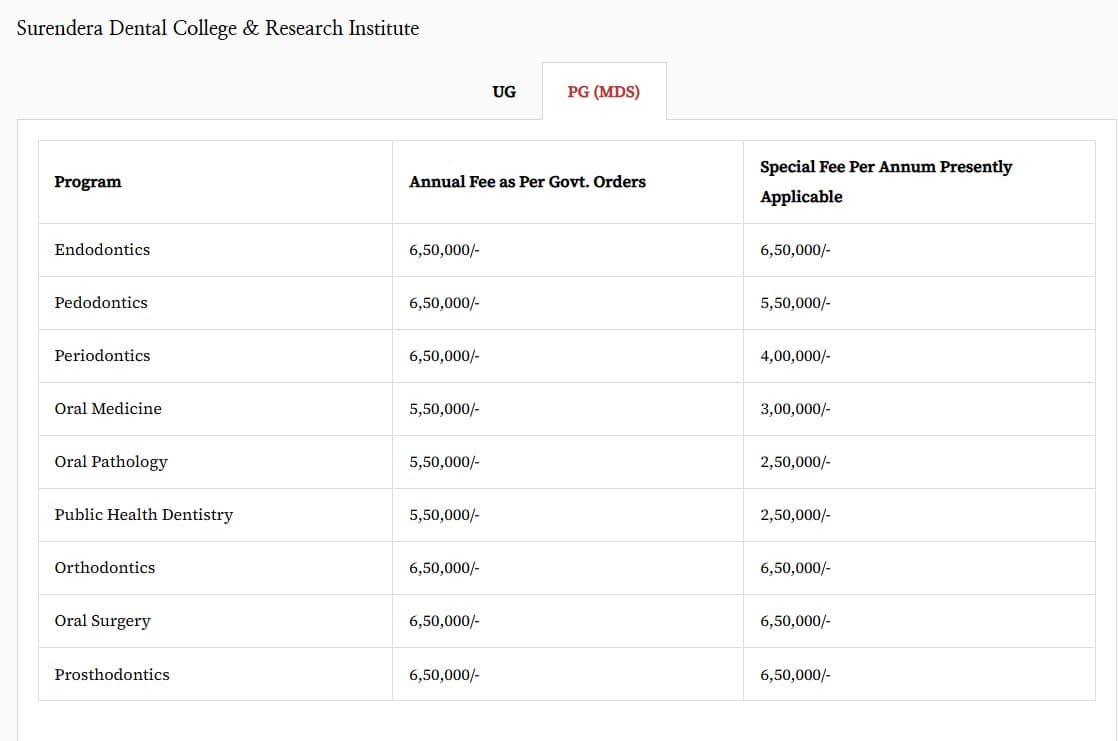Click the Special Fee Per Annum header
The width and height of the screenshot is (1118, 741).
885,182
